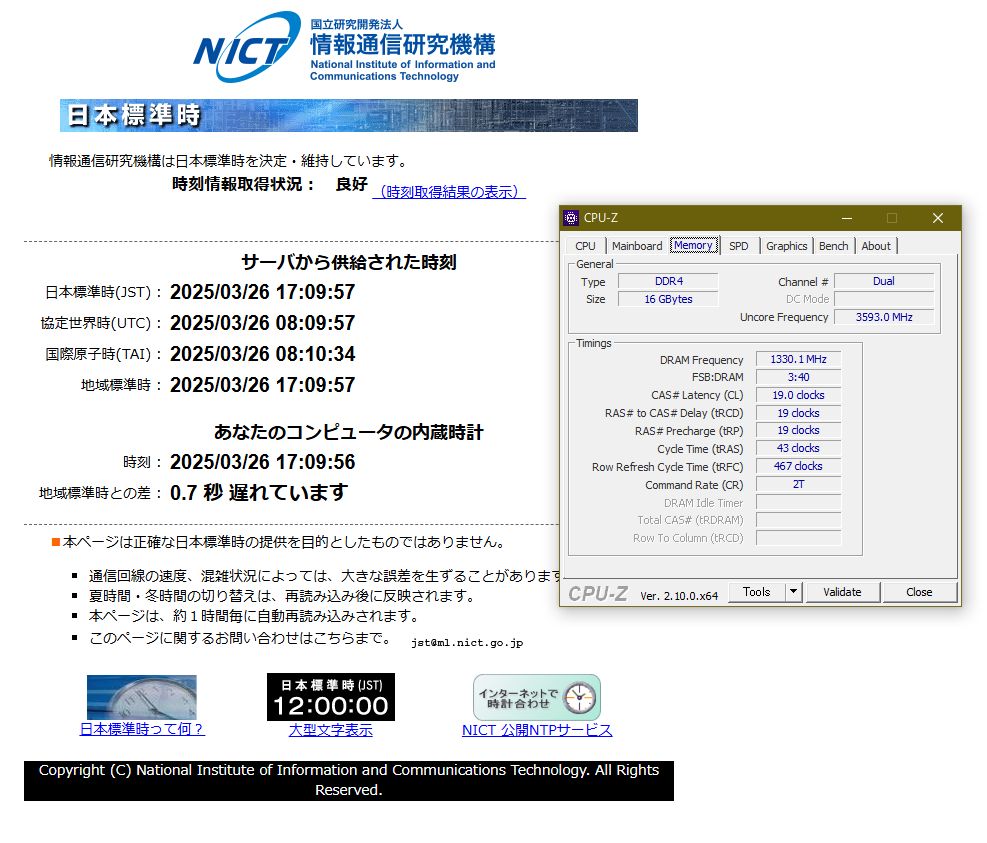The height and width of the screenshot is (843, 987).
Task: Click the CPU-Z icon in the title bar
Action: tap(571, 218)
